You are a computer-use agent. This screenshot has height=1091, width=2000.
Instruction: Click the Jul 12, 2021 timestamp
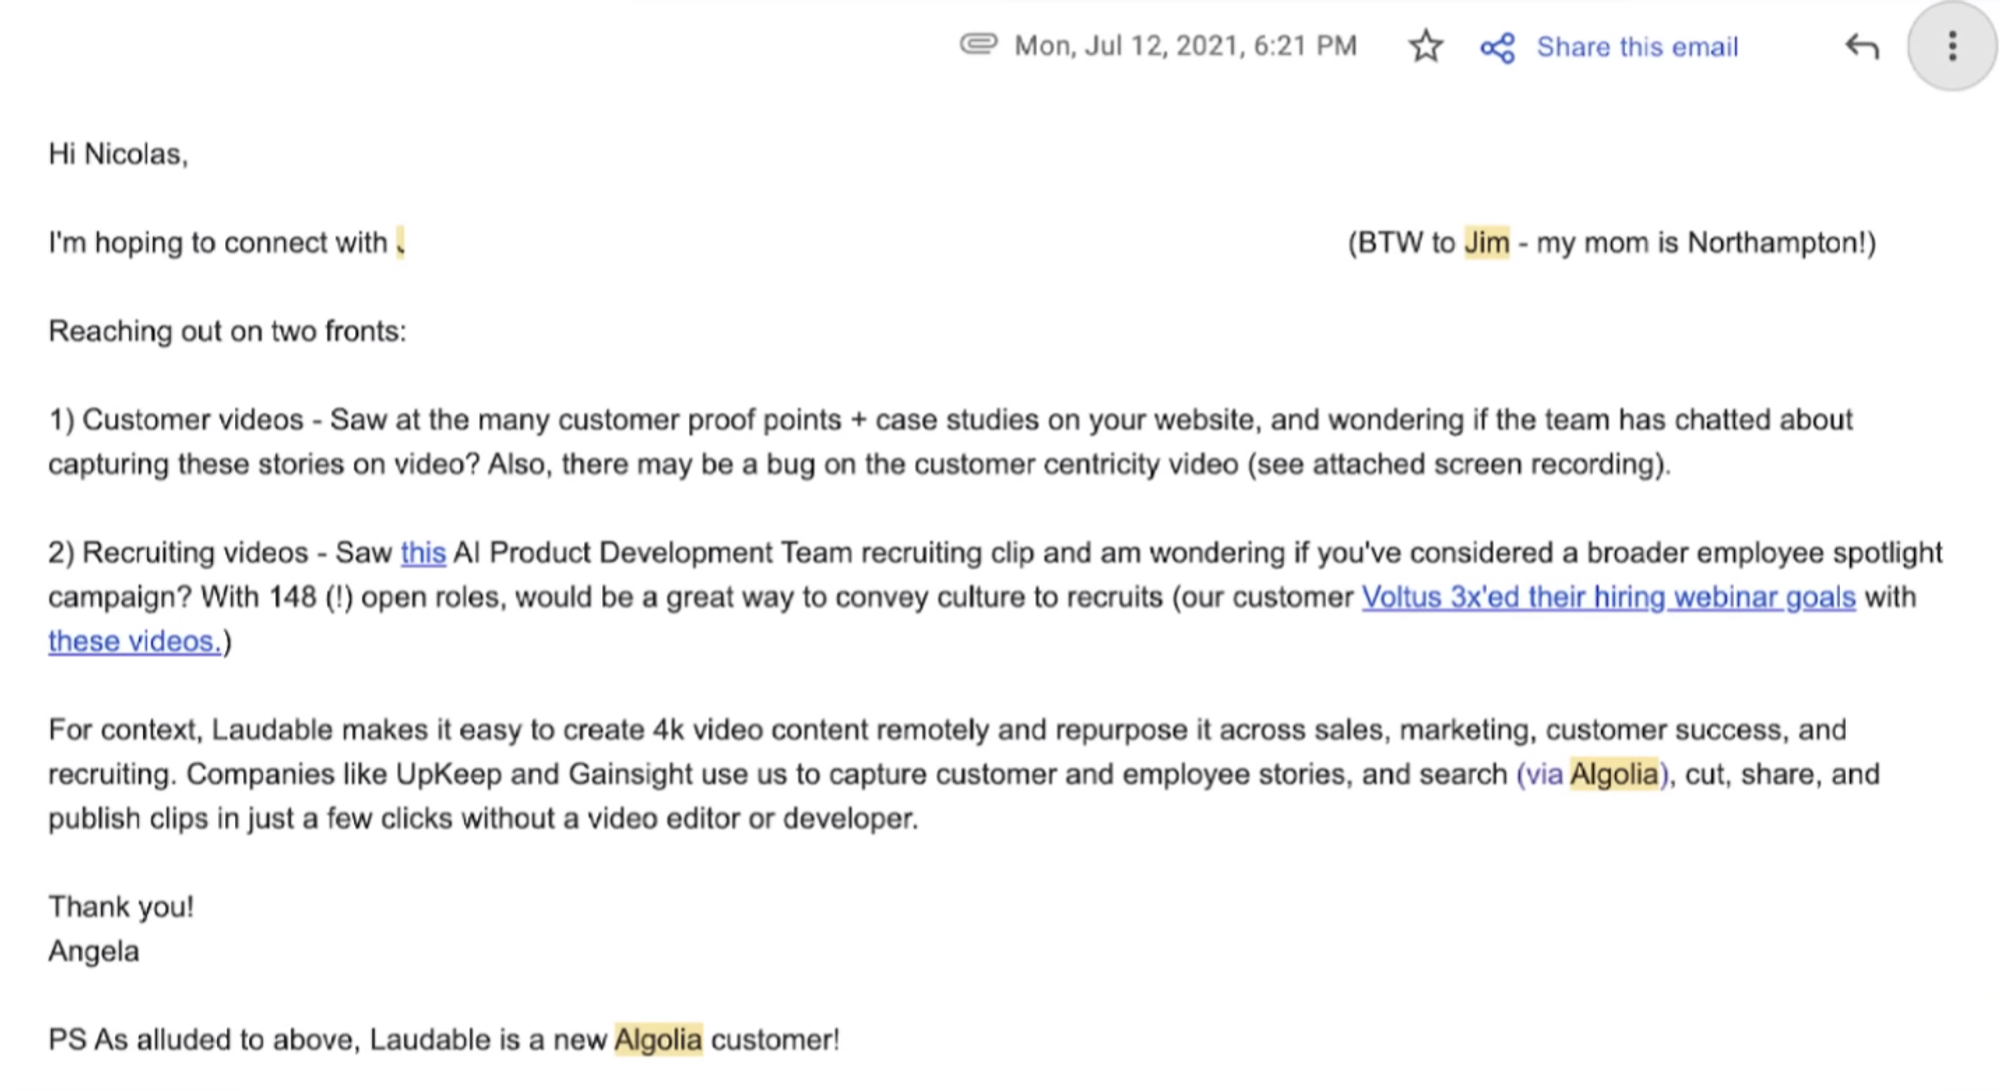[1185, 46]
